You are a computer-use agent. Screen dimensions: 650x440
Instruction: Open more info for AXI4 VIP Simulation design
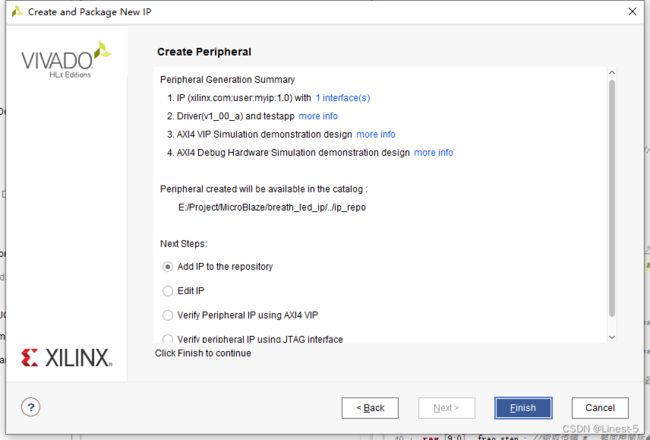[x=376, y=134]
